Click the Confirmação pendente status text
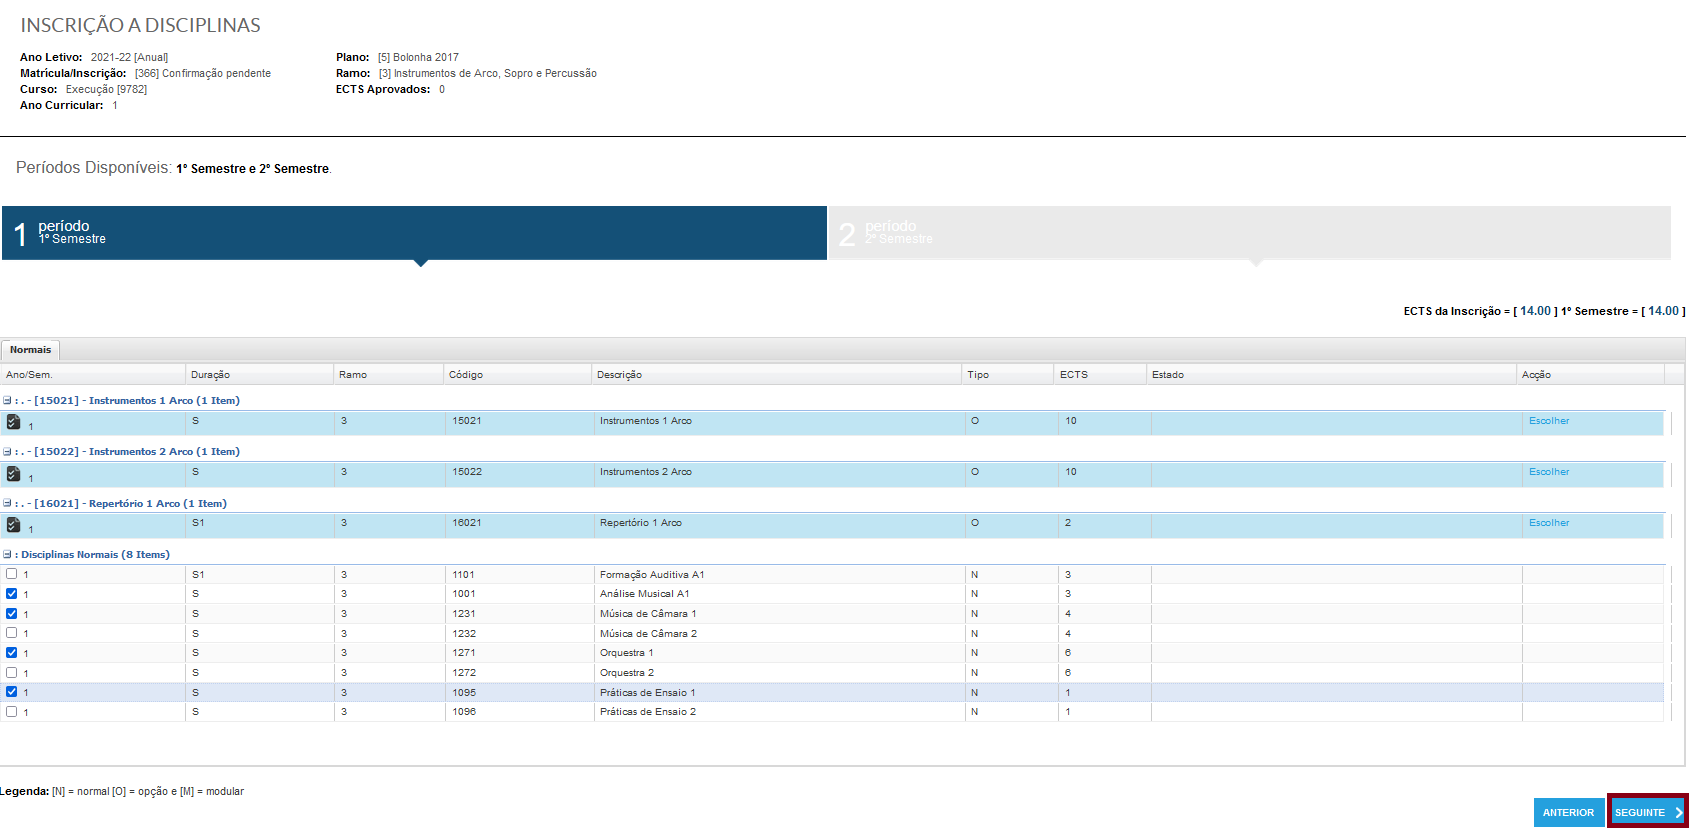The height and width of the screenshot is (837, 1693). 217,73
